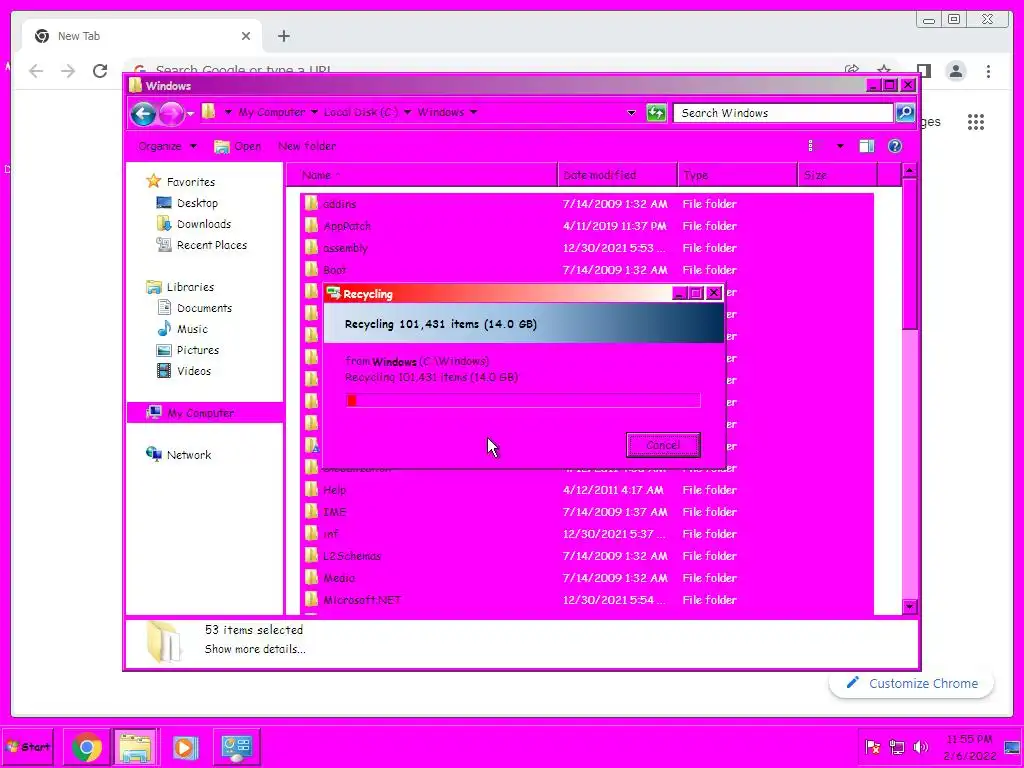Screen dimensions: 1024x768
Task: Close the New Tab tab in Chrome
Action: point(246,36)
